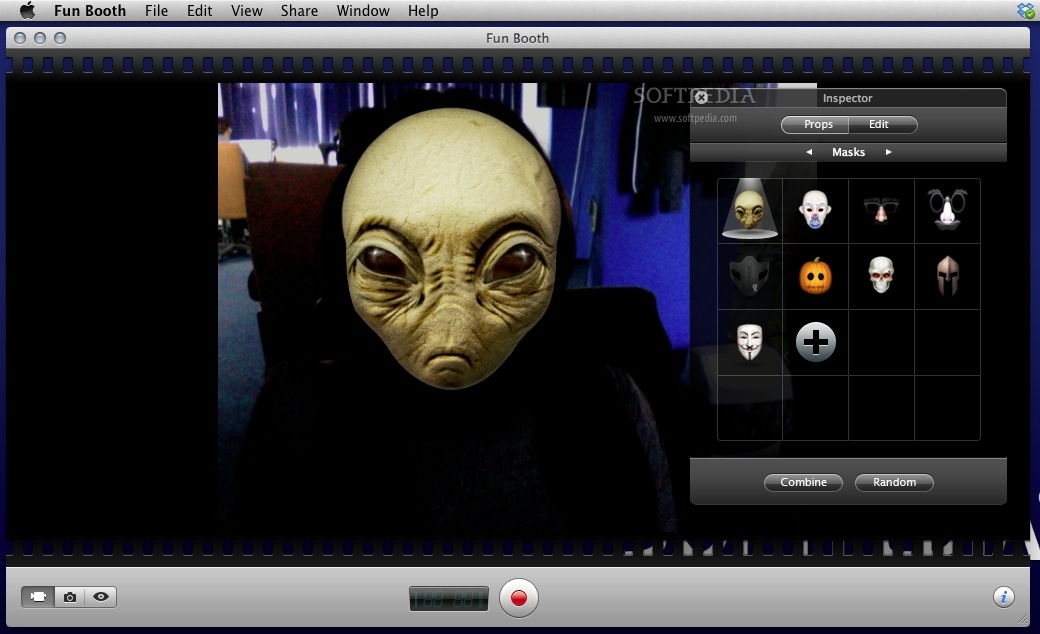Go to previous prop category arrow
The height and width of the screenshot is (634, 1040).
[809, 152]
